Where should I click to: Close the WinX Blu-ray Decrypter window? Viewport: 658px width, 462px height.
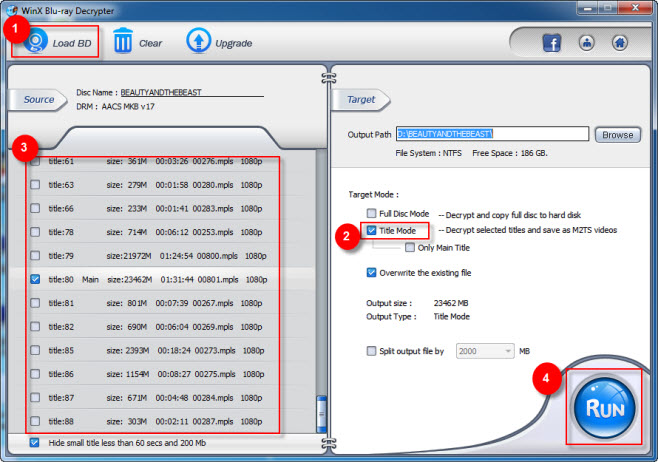click(635, 8)
